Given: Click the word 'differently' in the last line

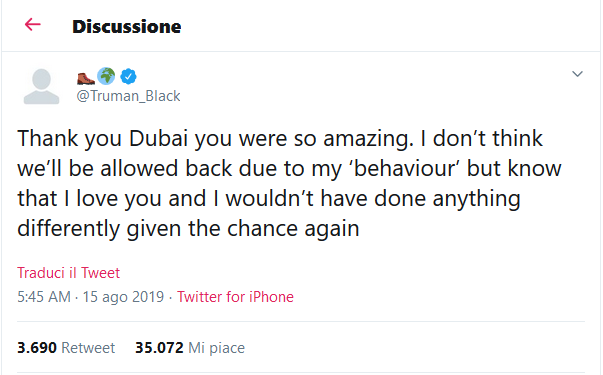Looking at the screenshot, I should pos(68,229).
